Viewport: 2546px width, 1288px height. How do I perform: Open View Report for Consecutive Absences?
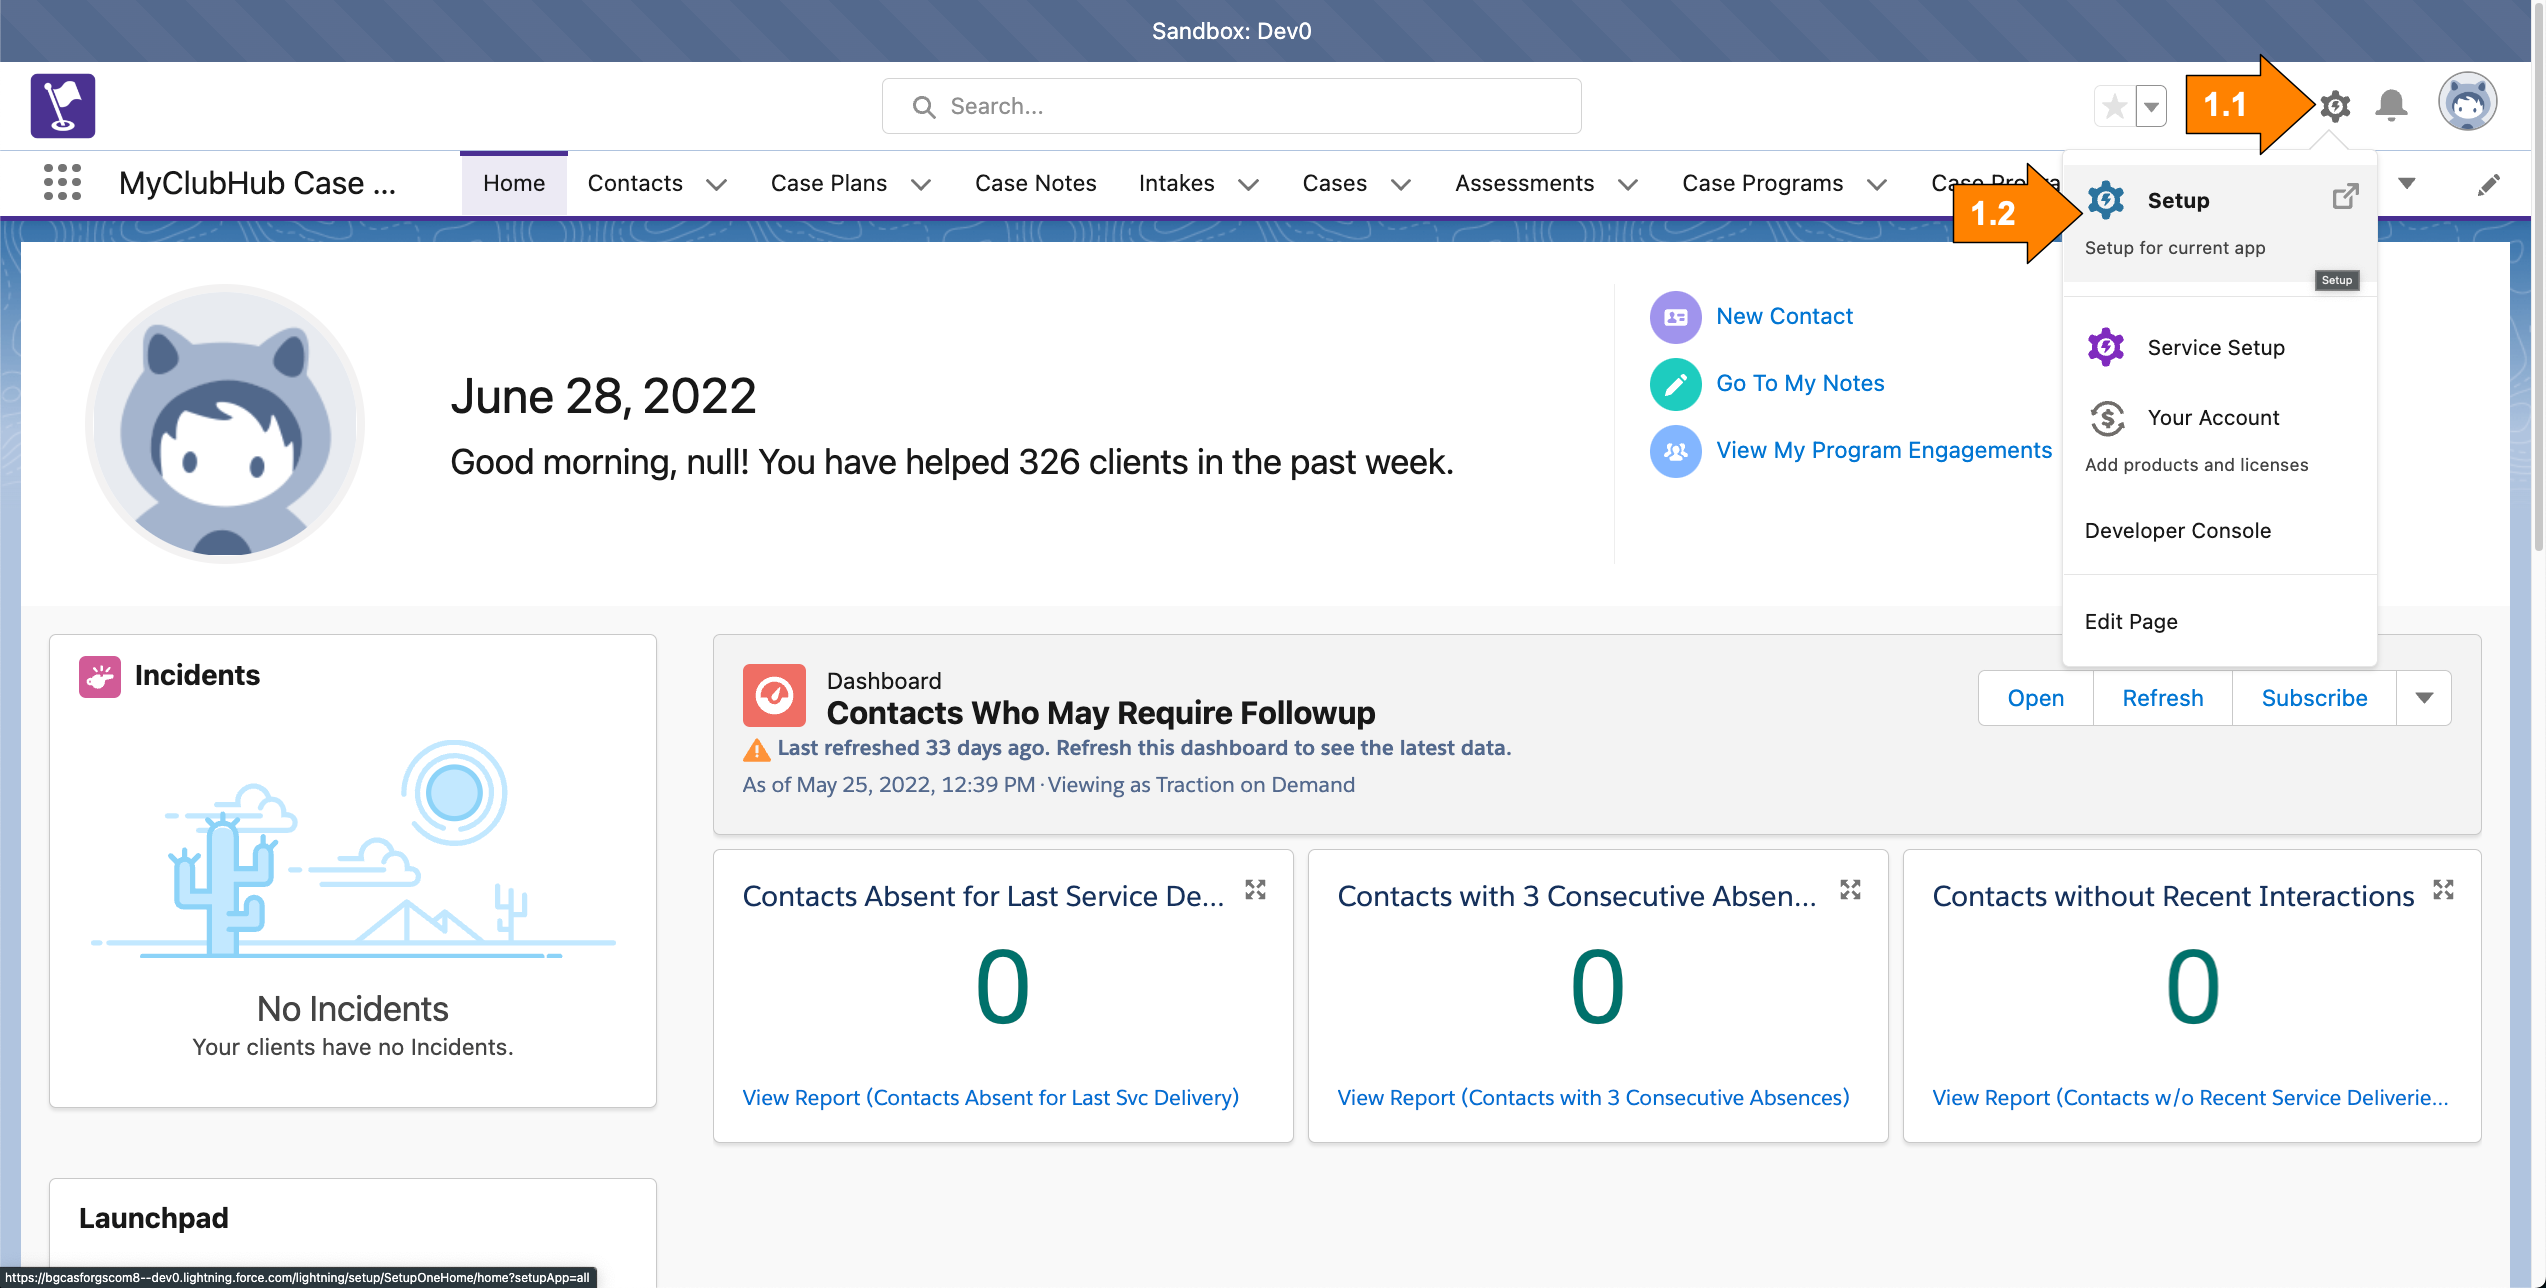tap(1593, 1097)
